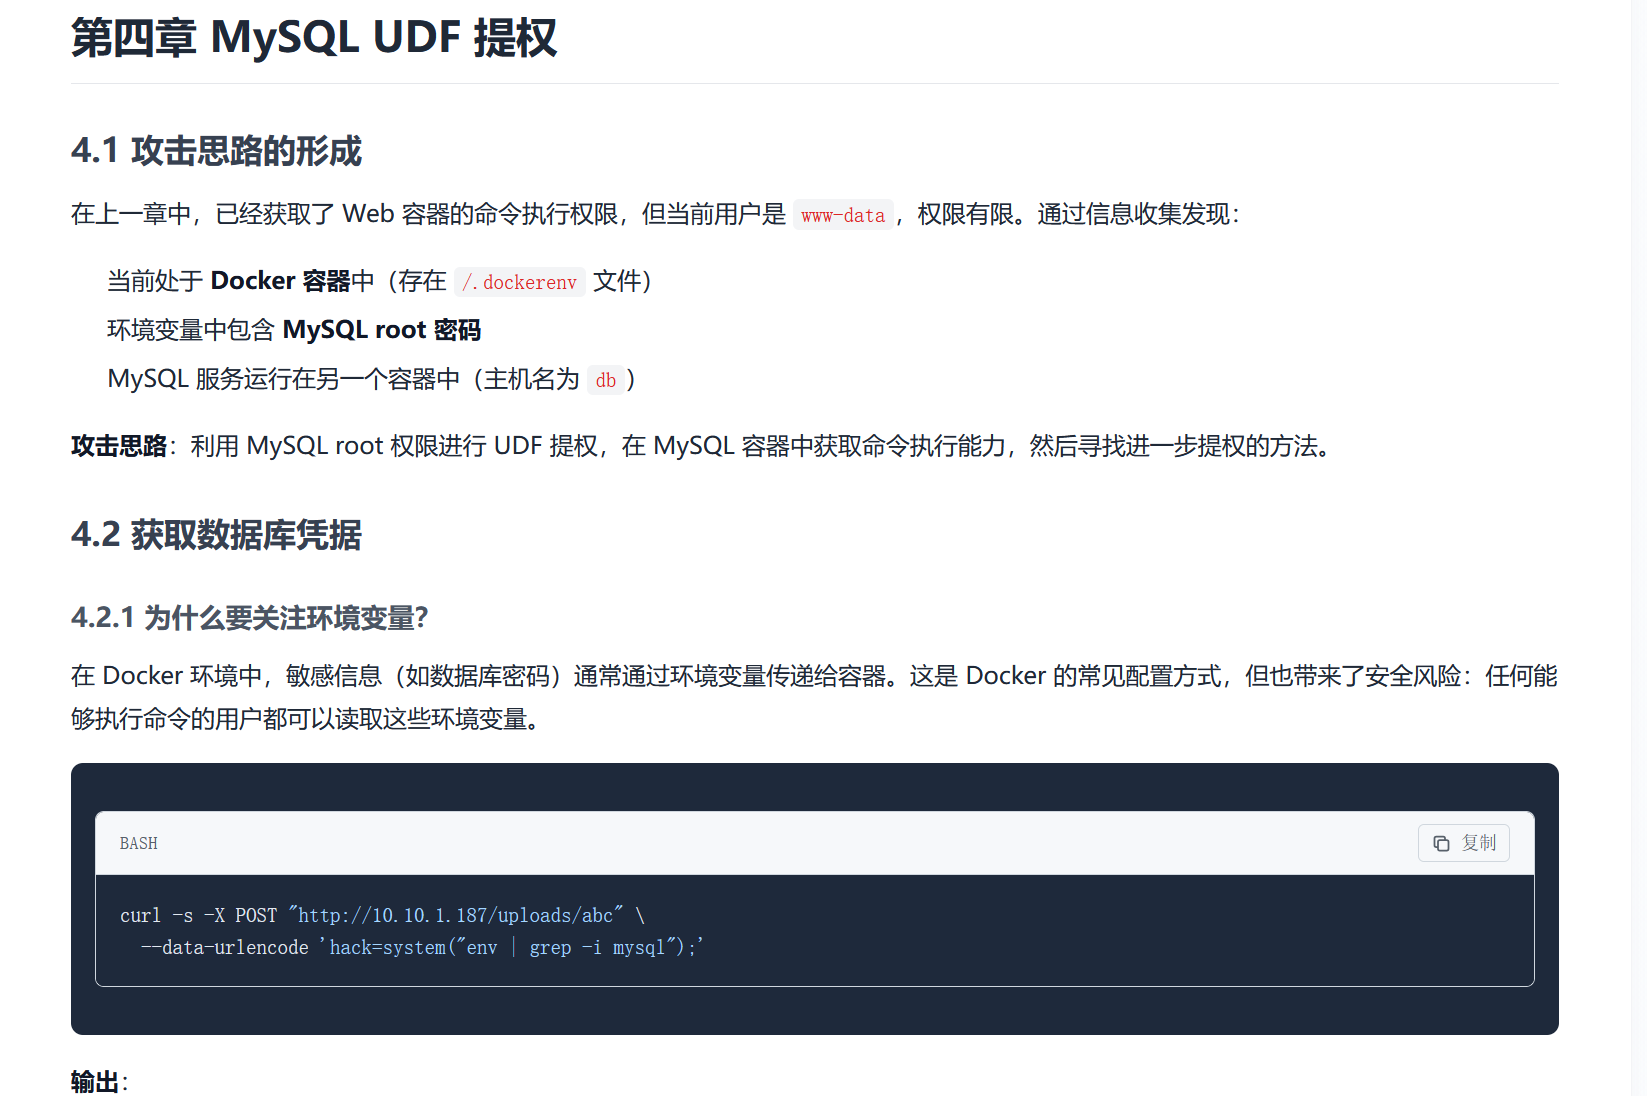1647x1096 pixels.
Task: Click the bold 攻击思路 label
Action: [x=119, y=446]
